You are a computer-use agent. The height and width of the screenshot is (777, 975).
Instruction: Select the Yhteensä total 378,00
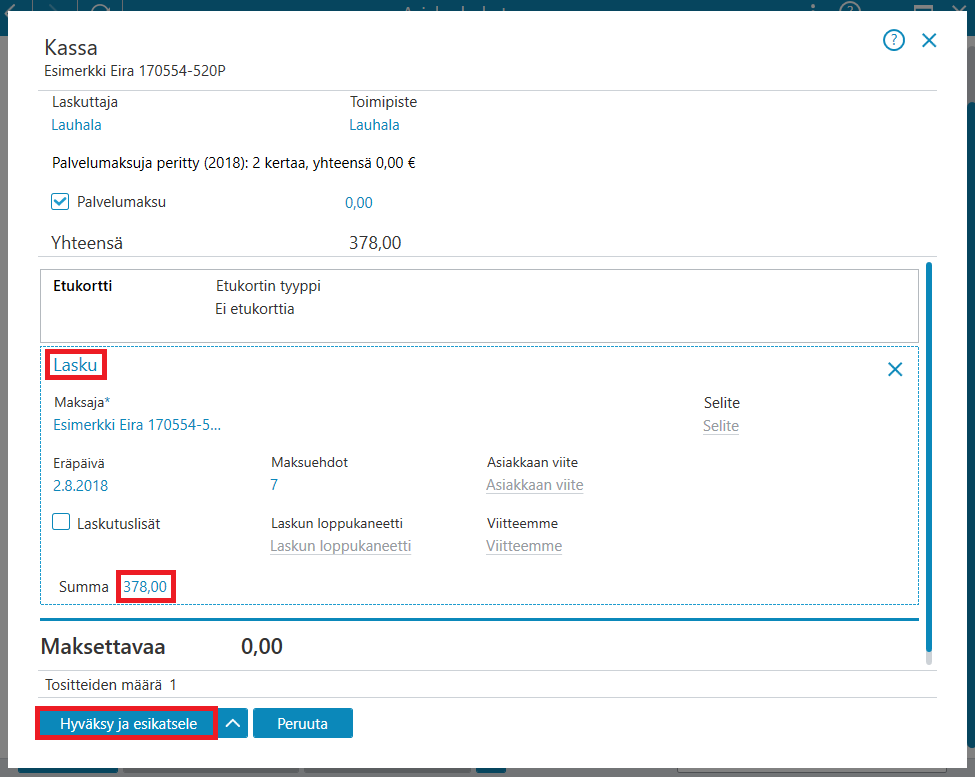[375, 242]
